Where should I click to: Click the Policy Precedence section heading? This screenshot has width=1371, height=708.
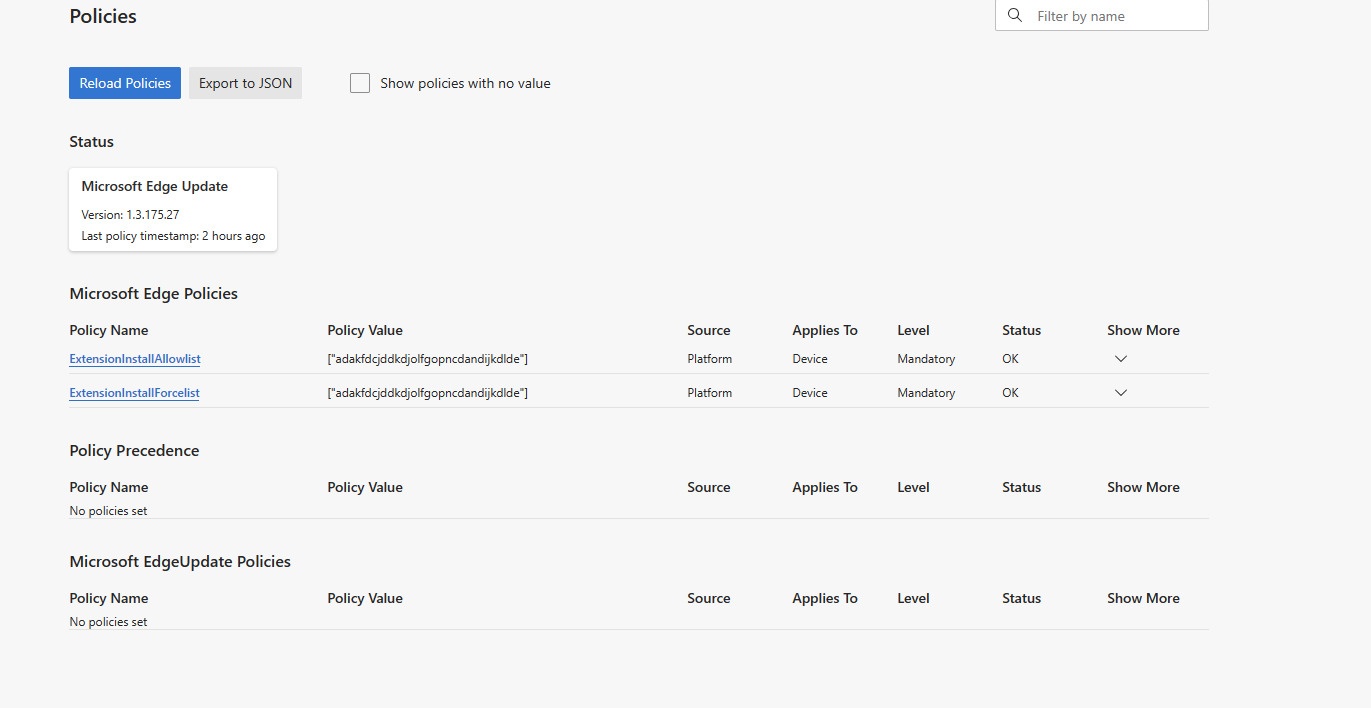coord(134,451)
